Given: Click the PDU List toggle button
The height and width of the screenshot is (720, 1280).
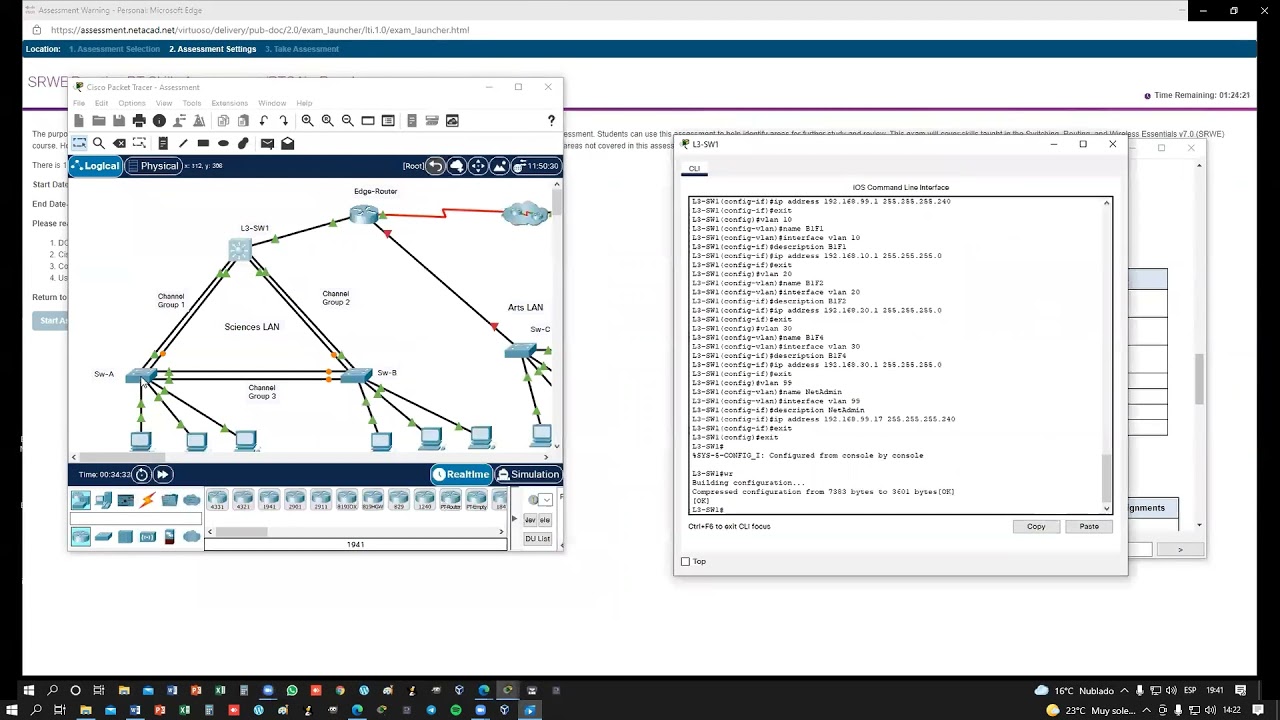Looking at the screenshot, I should 537,538.
